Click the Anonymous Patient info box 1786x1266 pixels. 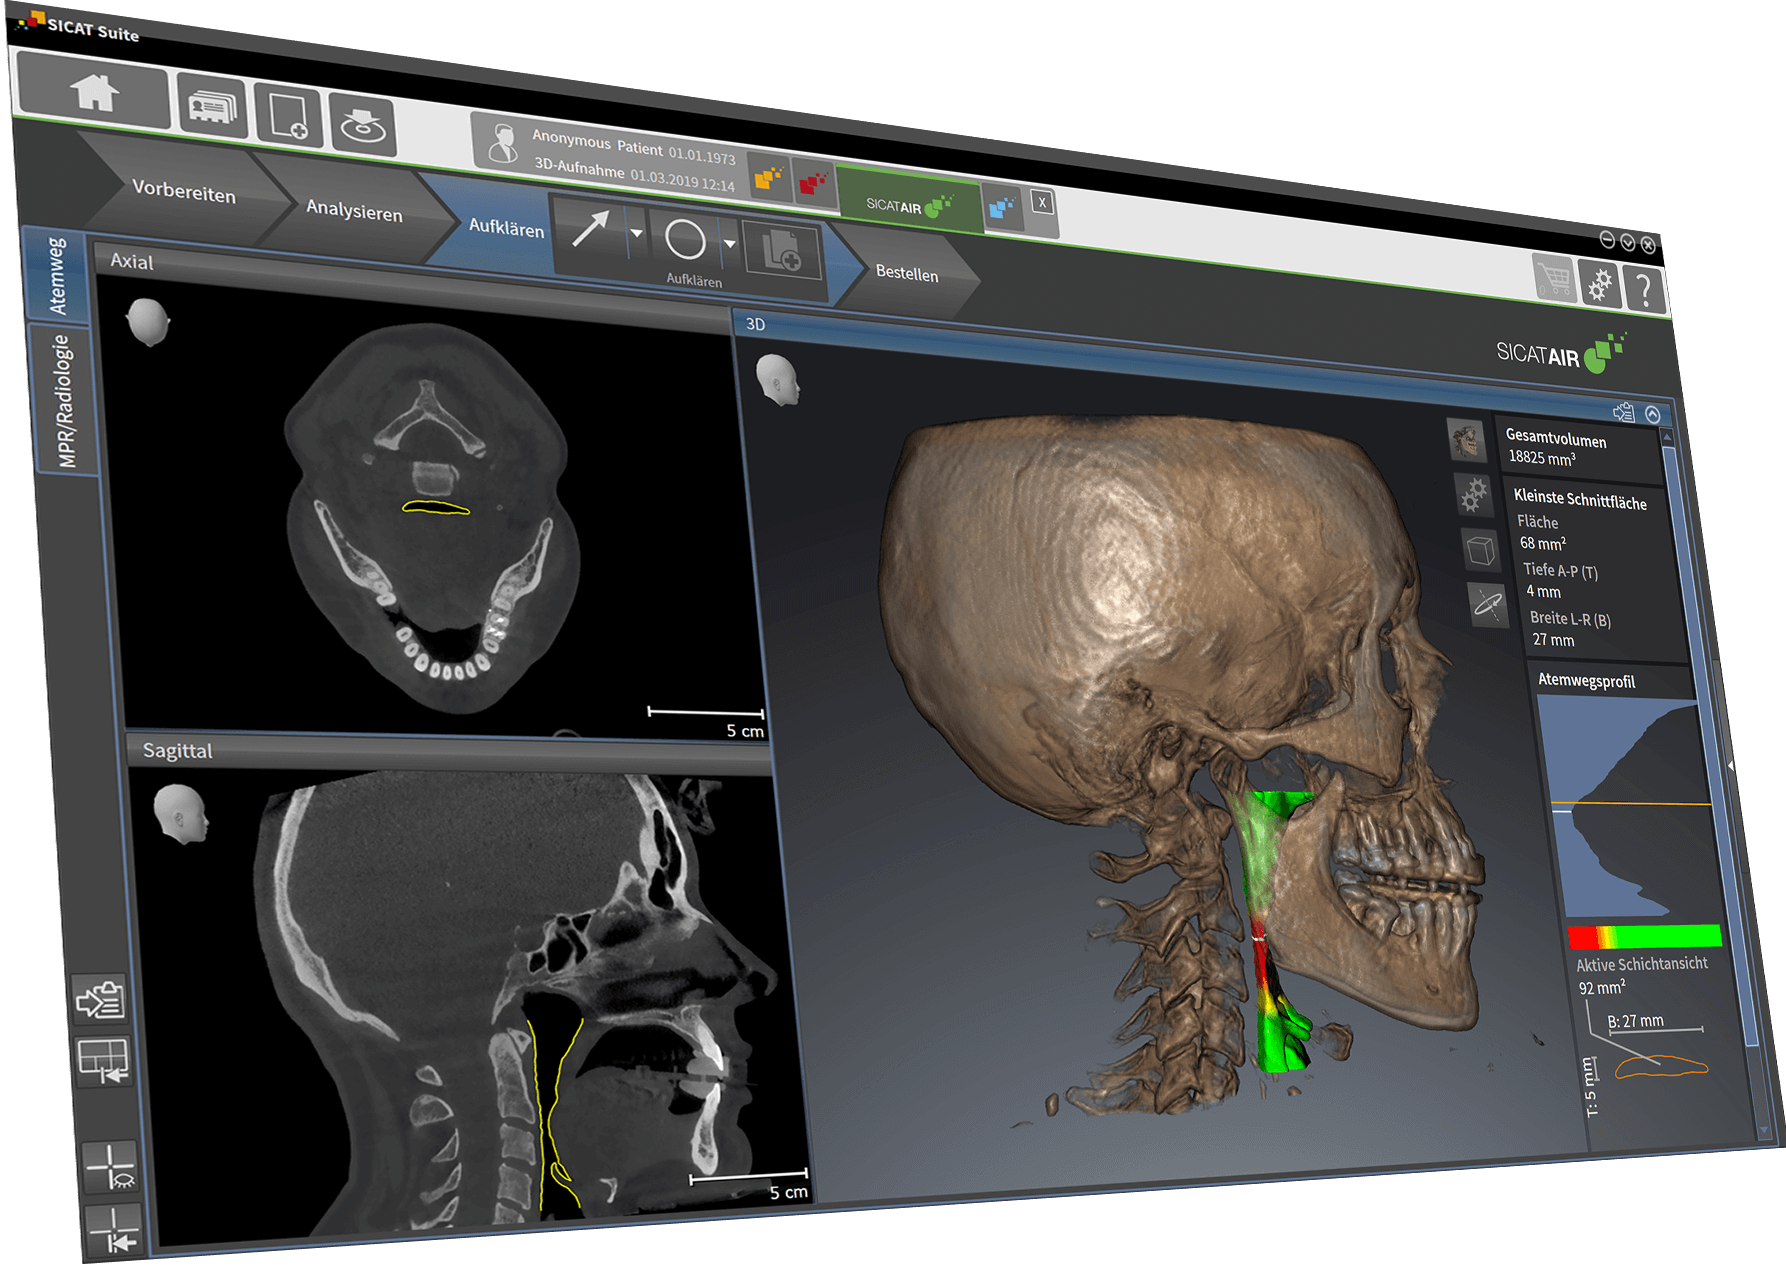click(612, 155)
